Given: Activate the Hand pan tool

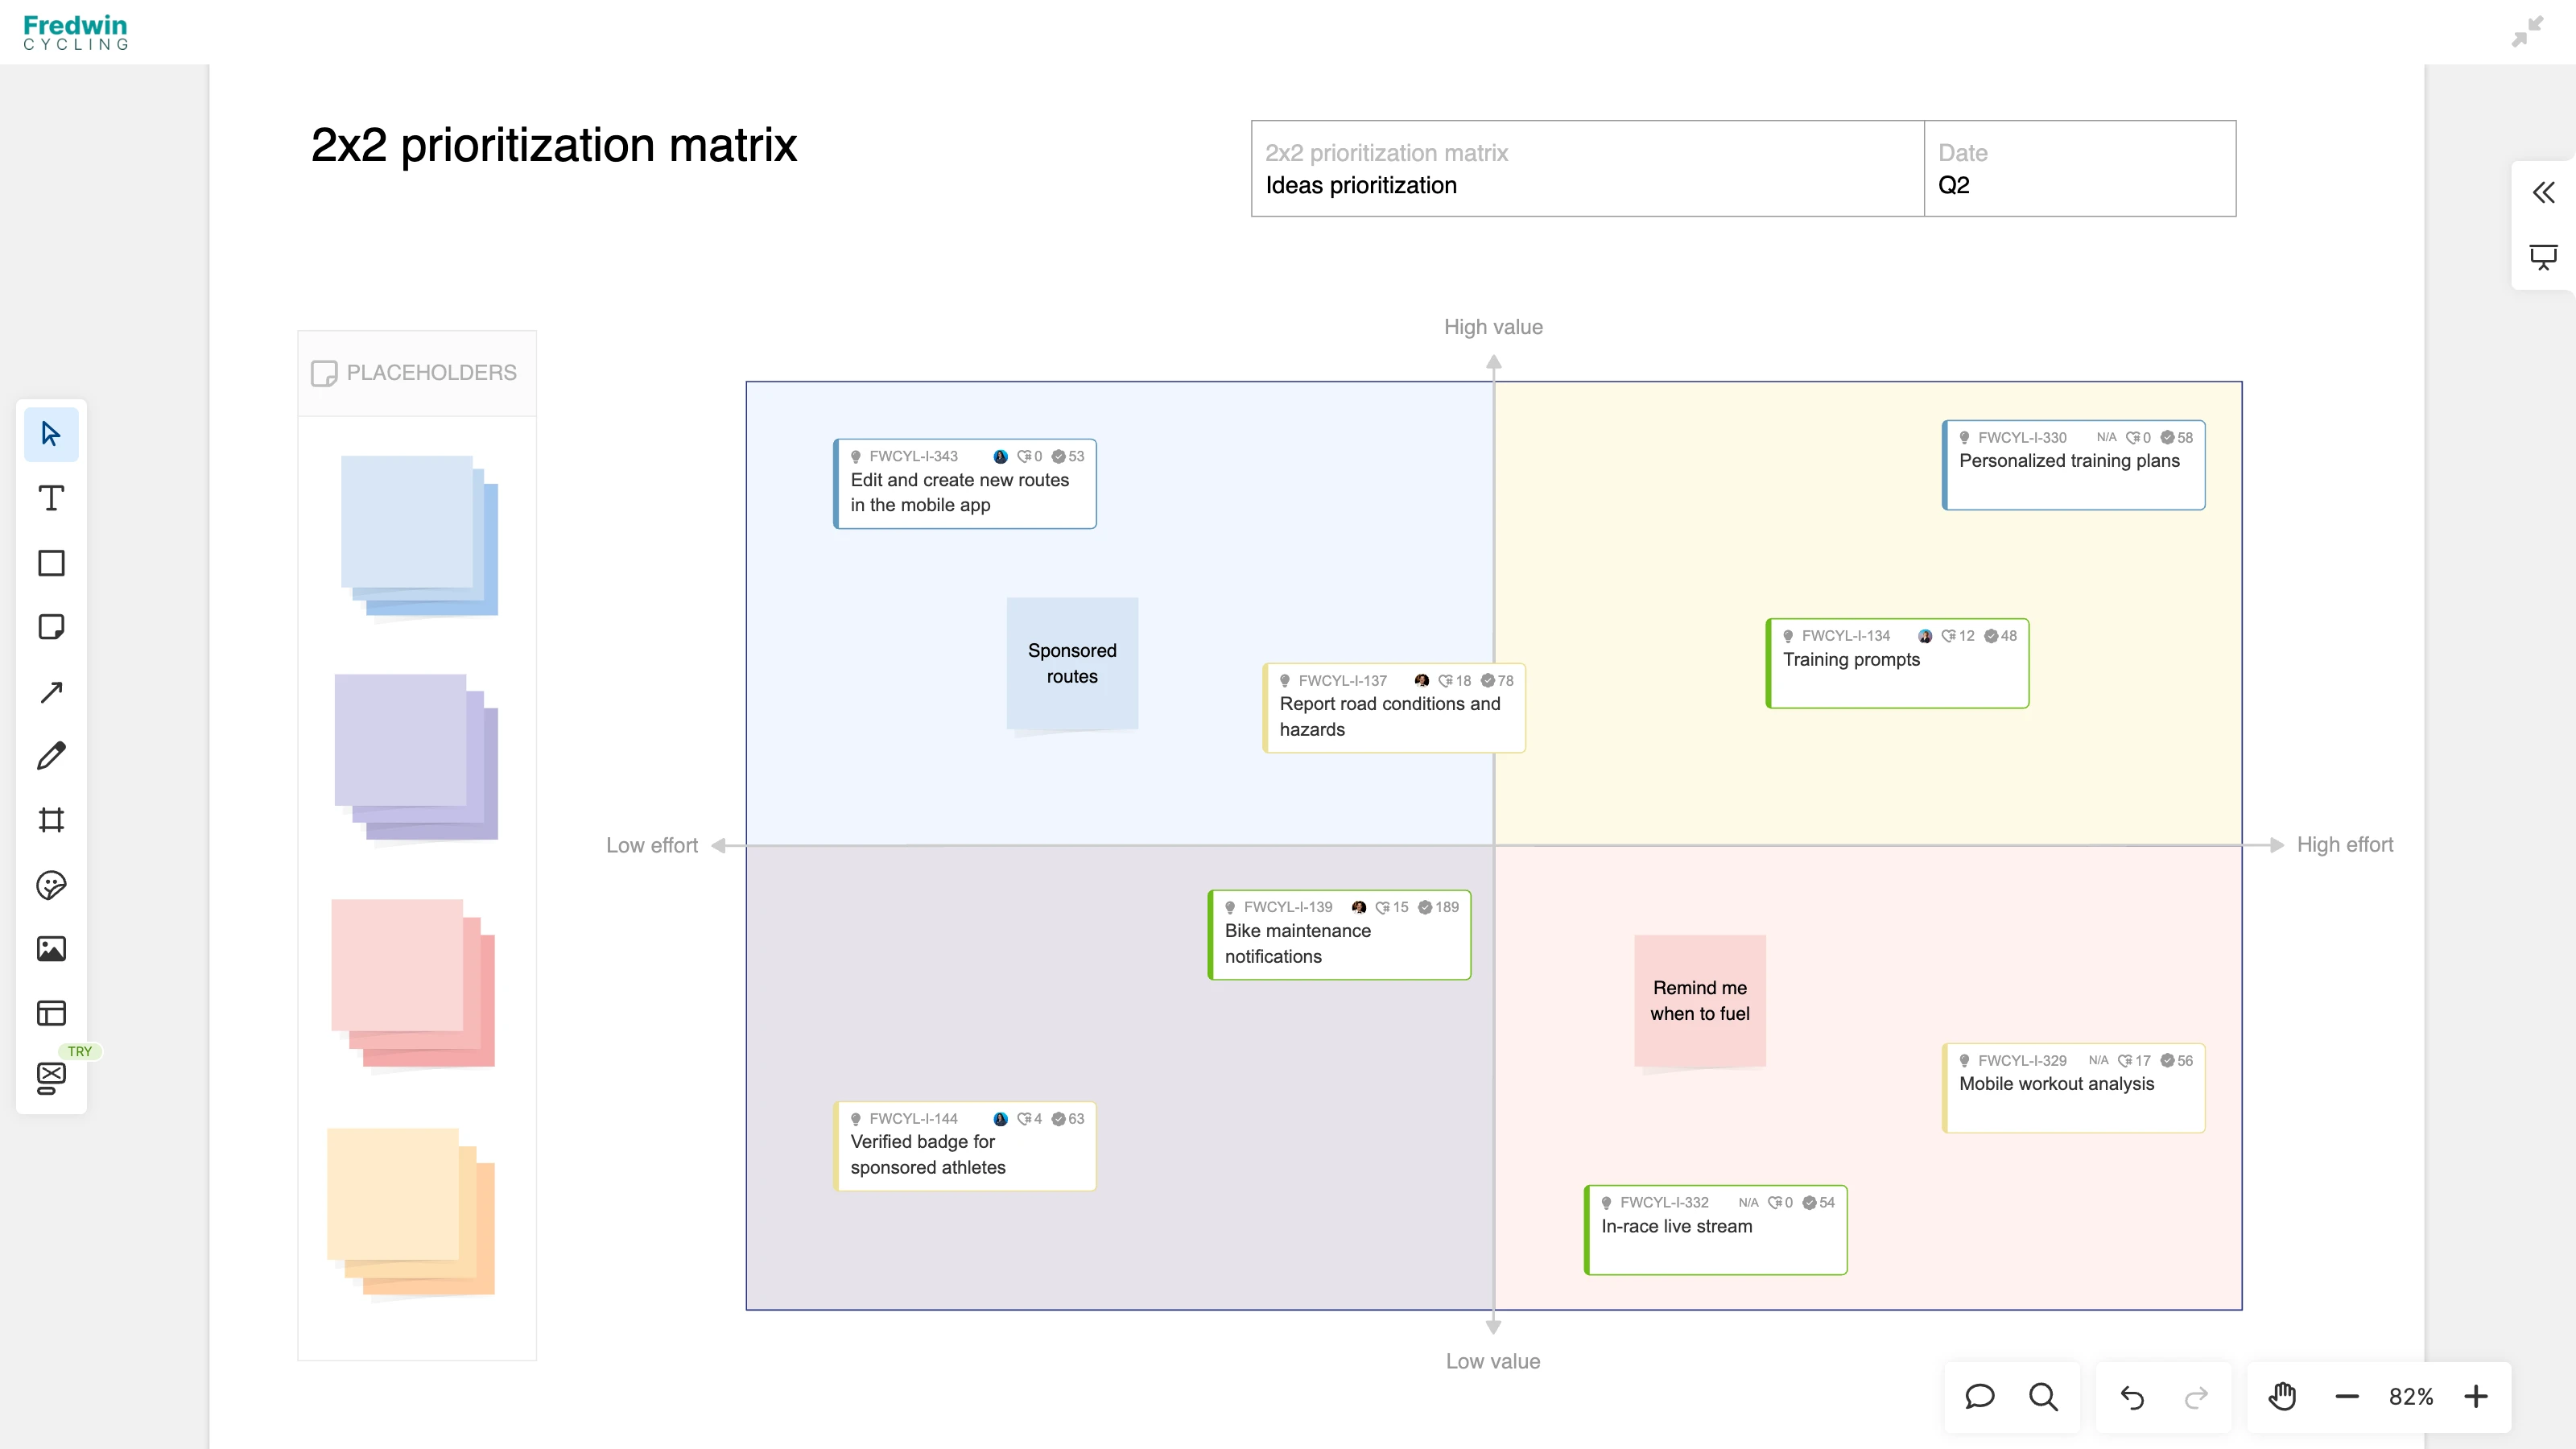Looking at the screenshot, I should click(2284, 1396).
